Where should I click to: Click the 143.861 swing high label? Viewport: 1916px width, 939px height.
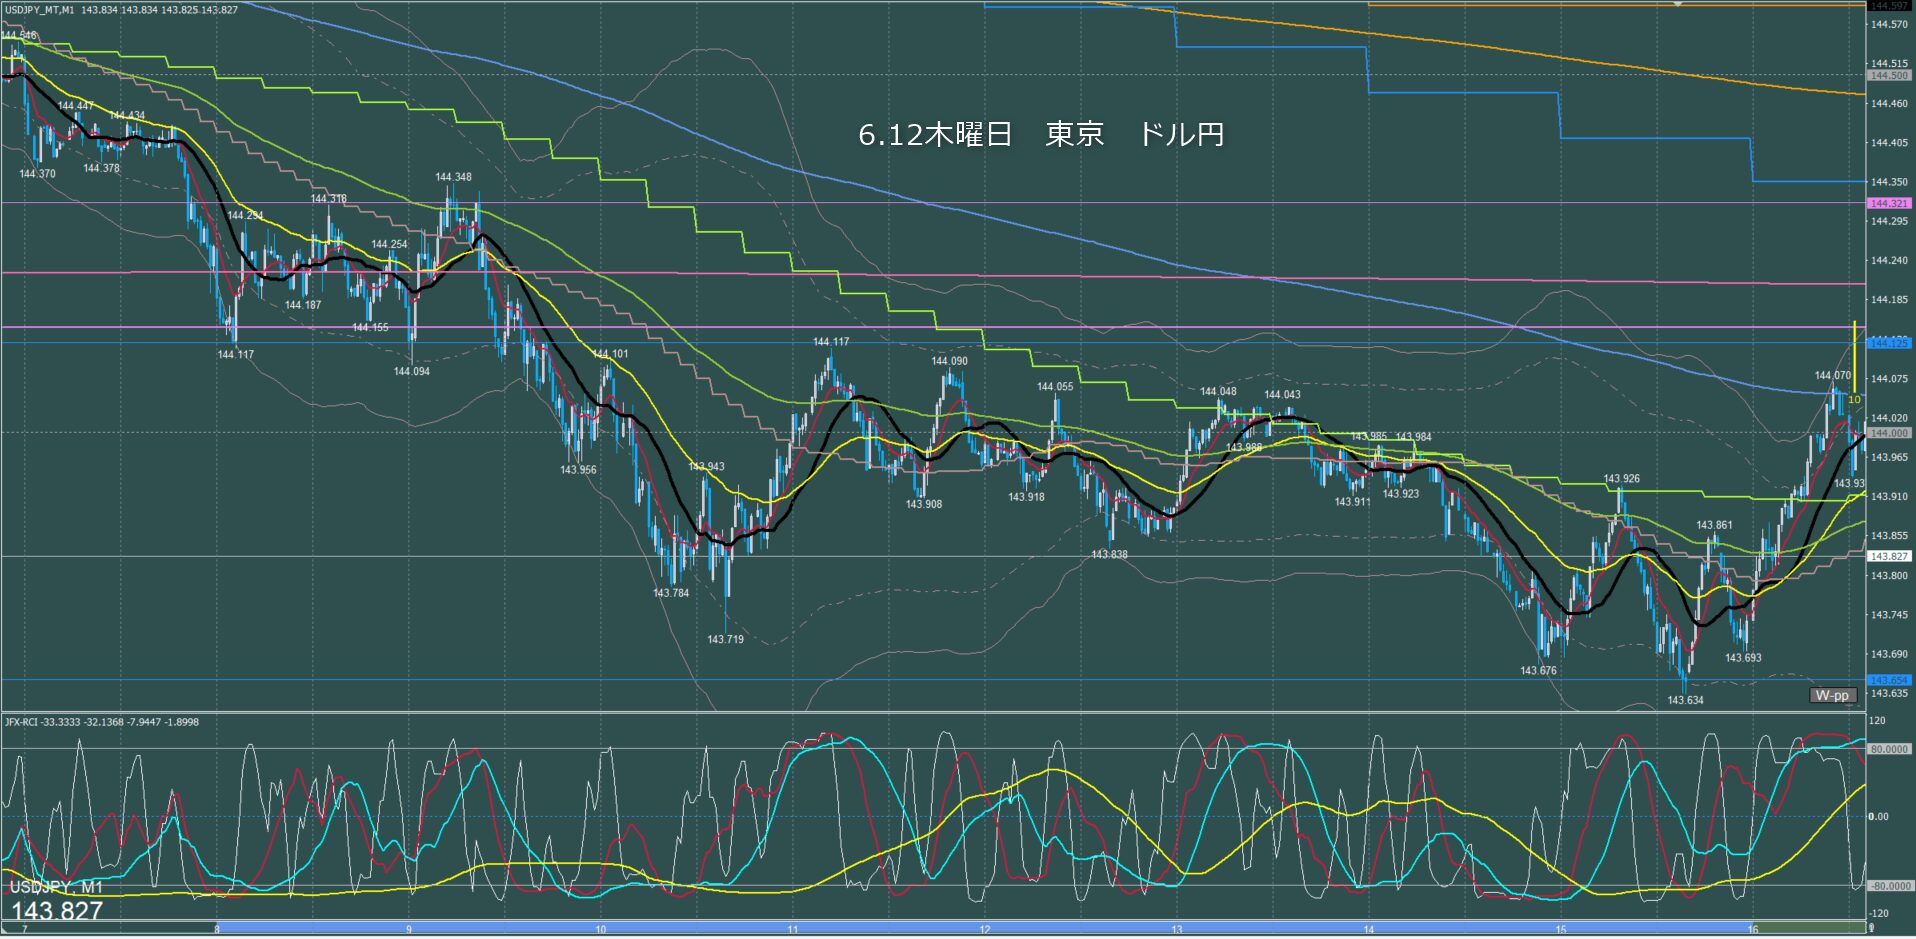click(x=1714, y=525)
